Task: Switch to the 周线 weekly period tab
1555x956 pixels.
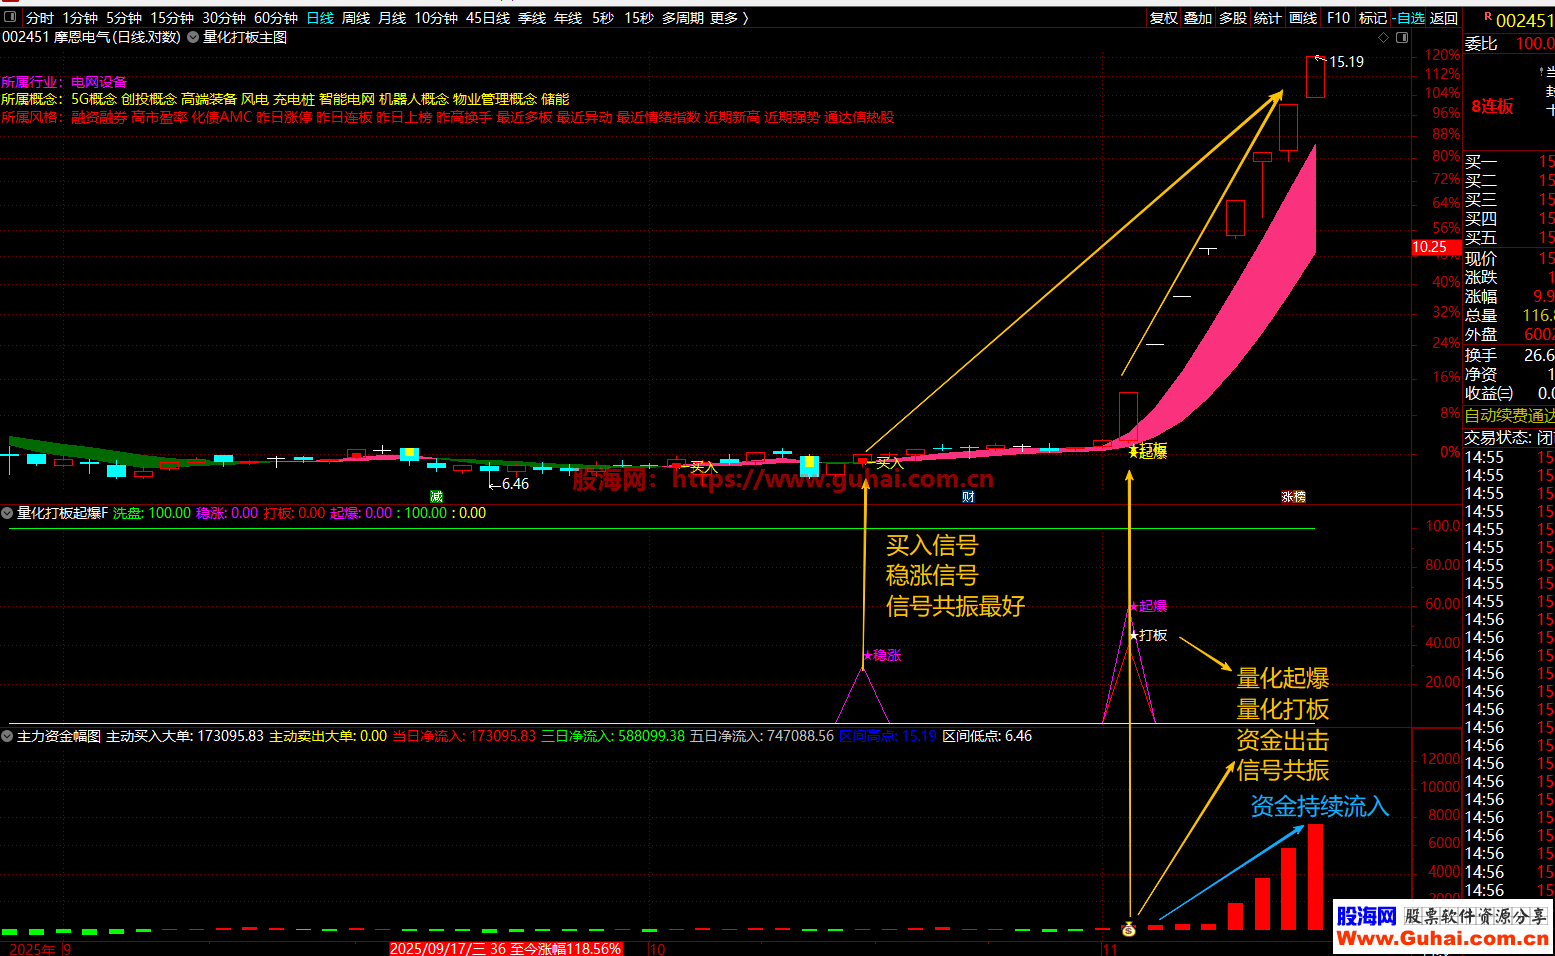Action: pos(356,18)
